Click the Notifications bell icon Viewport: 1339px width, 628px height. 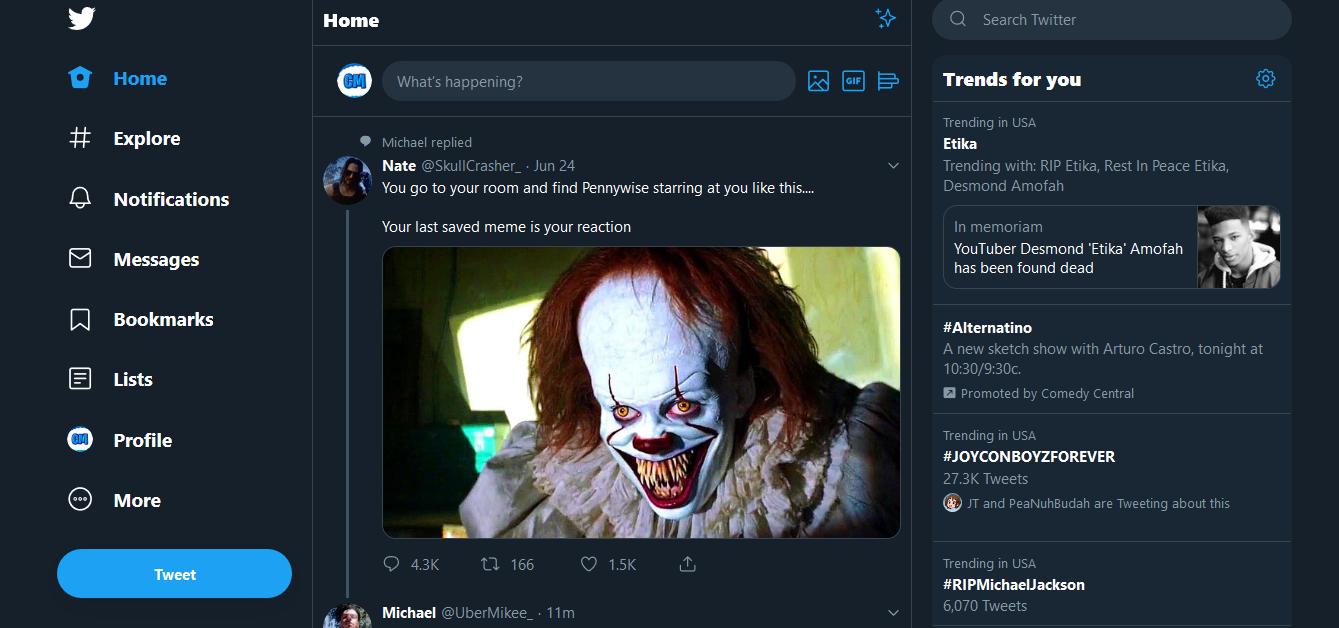point(80,198)
